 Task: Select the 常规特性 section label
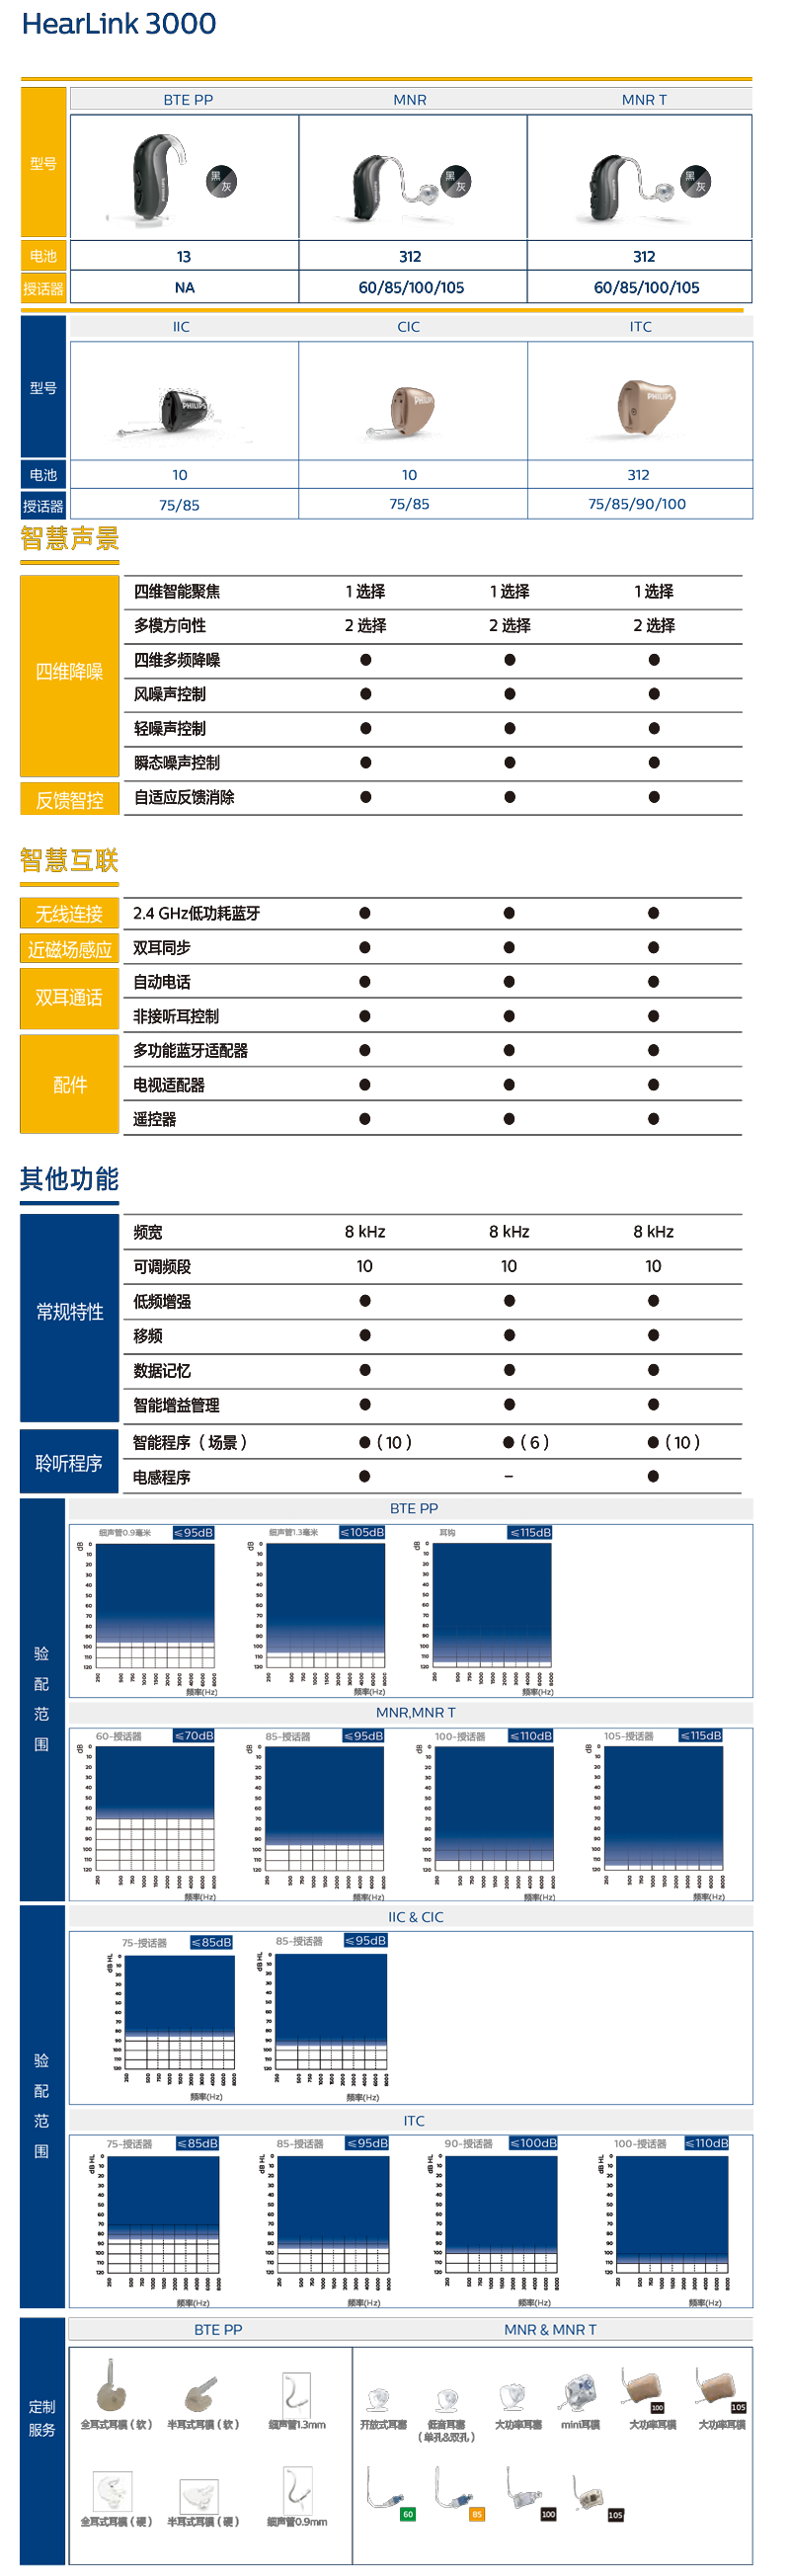click(70, 1312)
